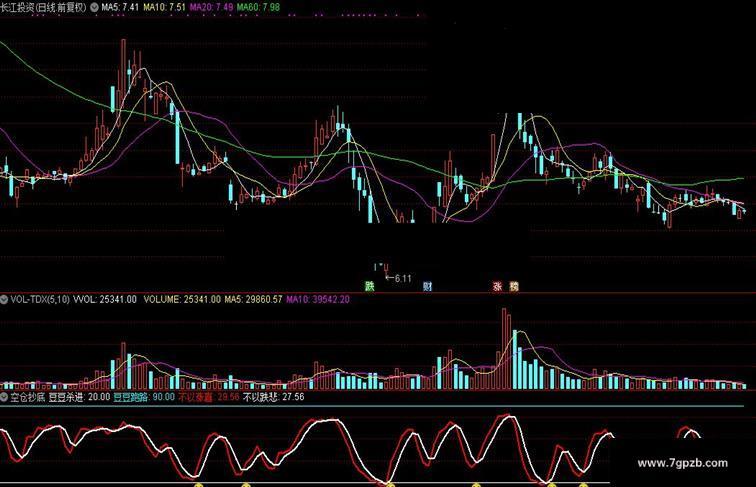Screen dimensions: 756x487
Task: Click the red 不以涨喜 29.56 label
Action: (209, 397)
